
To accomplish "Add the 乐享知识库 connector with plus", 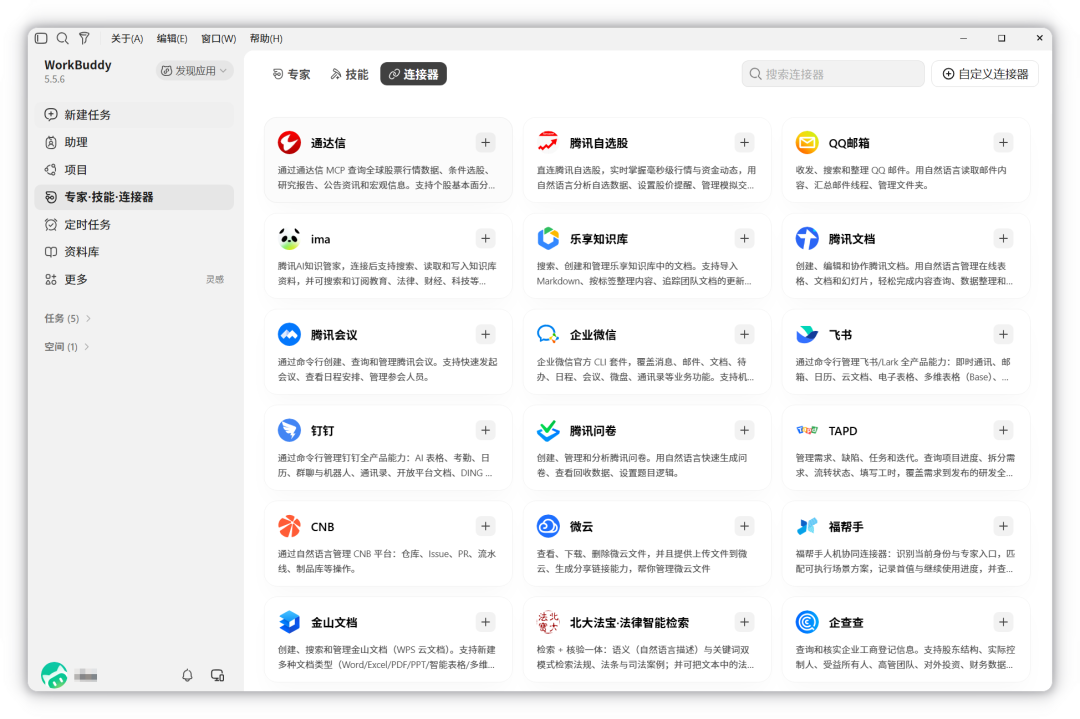I will [x=745, y=238].
